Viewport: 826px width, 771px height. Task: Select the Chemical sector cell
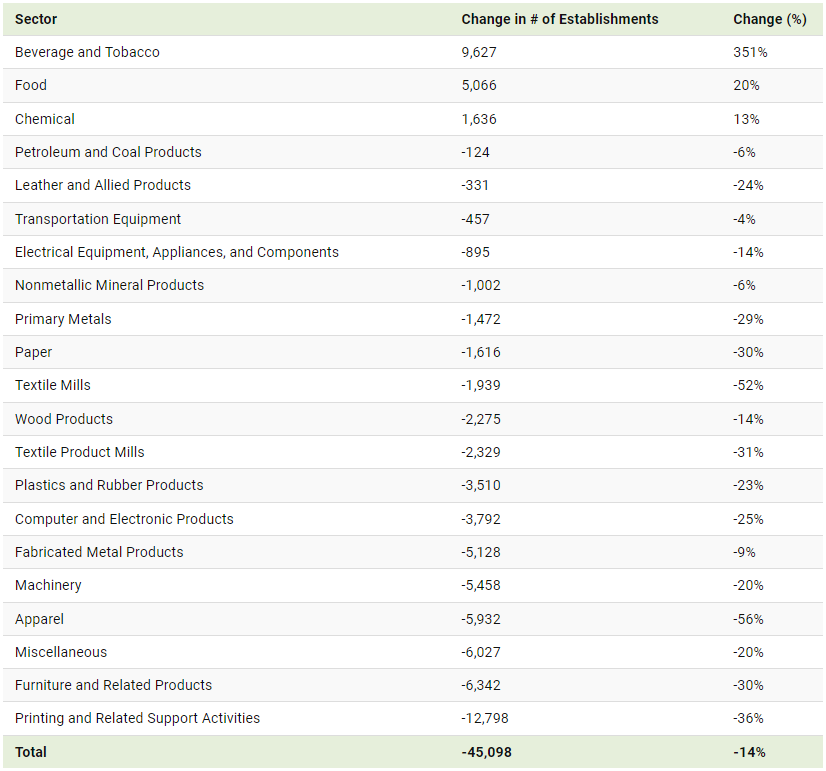coord(45,119)
